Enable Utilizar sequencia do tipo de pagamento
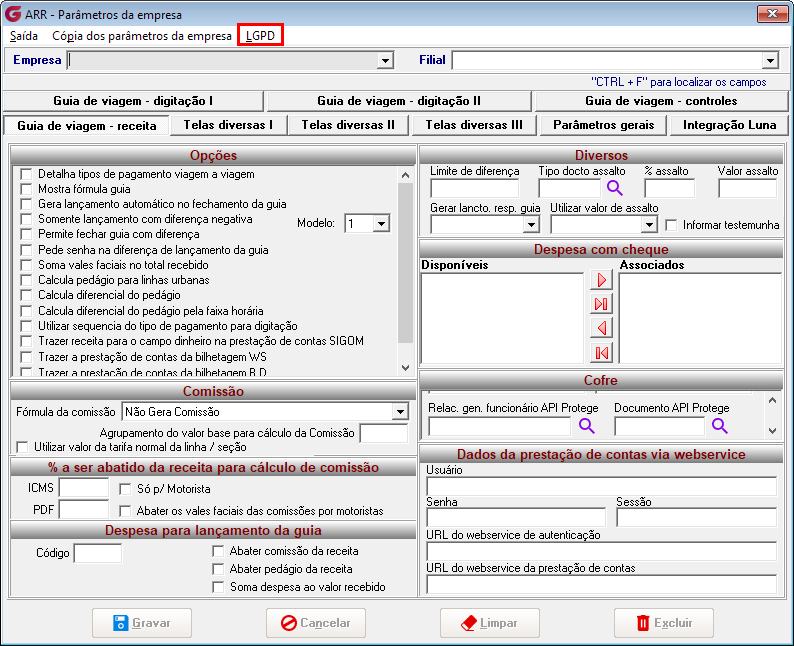Image resolution: width=794 pixels, height=646 pixels. 26,326
